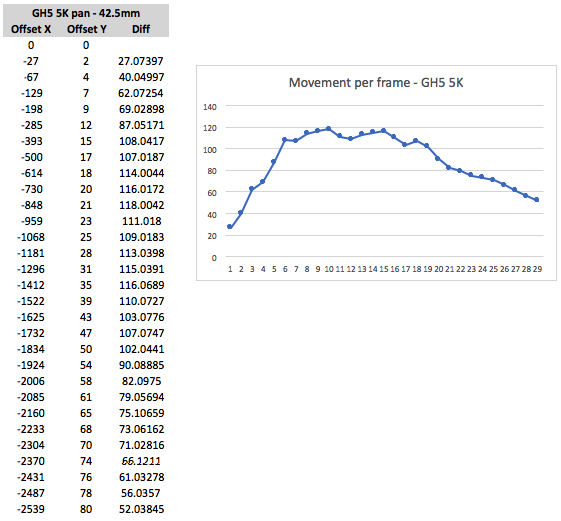The width and height of the screenshot is (561, 521).
Task: Select the Diff cell 111.018
Action: pos(142,221)
